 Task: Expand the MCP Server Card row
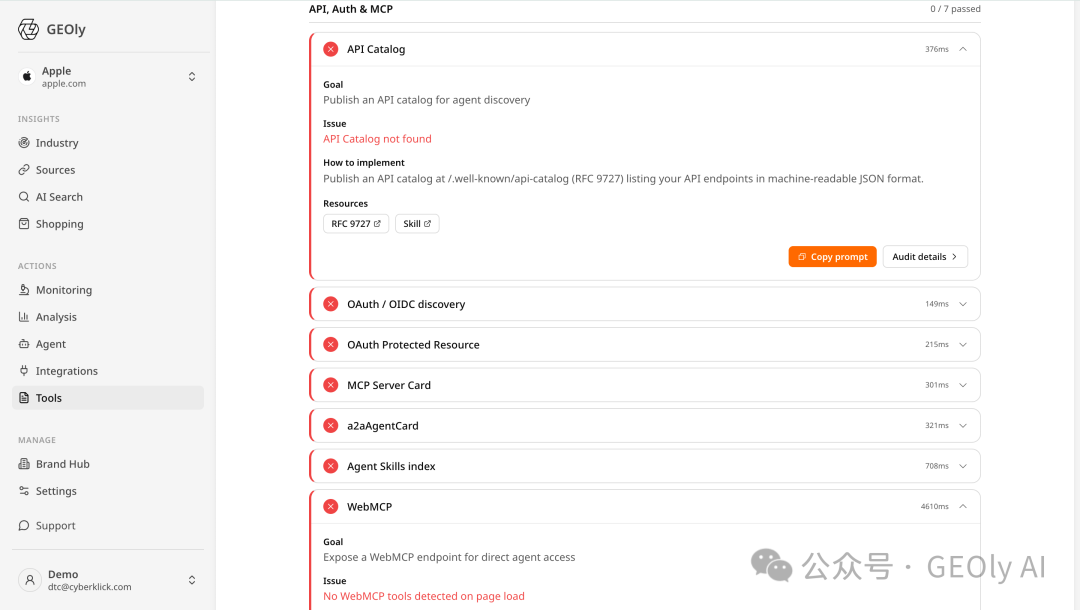(x=645, y=385)
